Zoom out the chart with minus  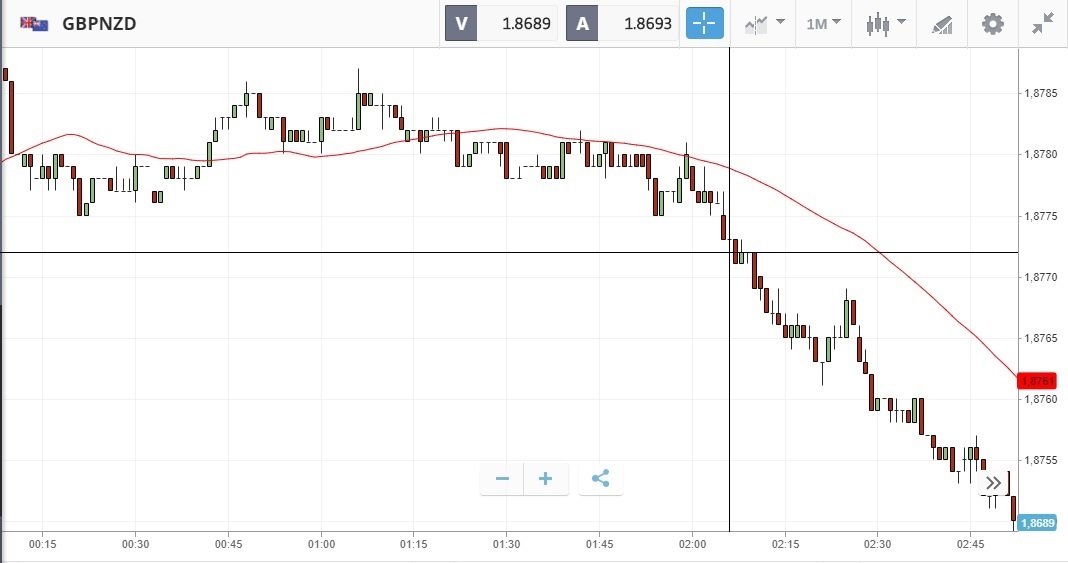pos(502,479)
